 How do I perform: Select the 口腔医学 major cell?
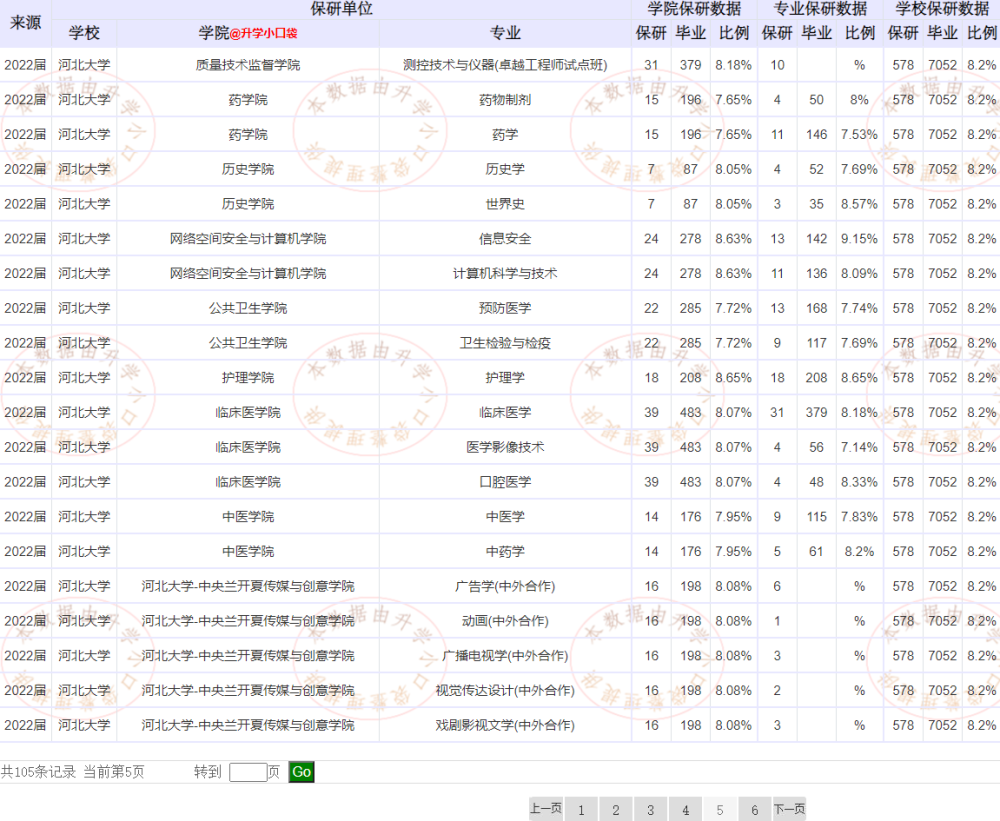click(x=505, y=482)
